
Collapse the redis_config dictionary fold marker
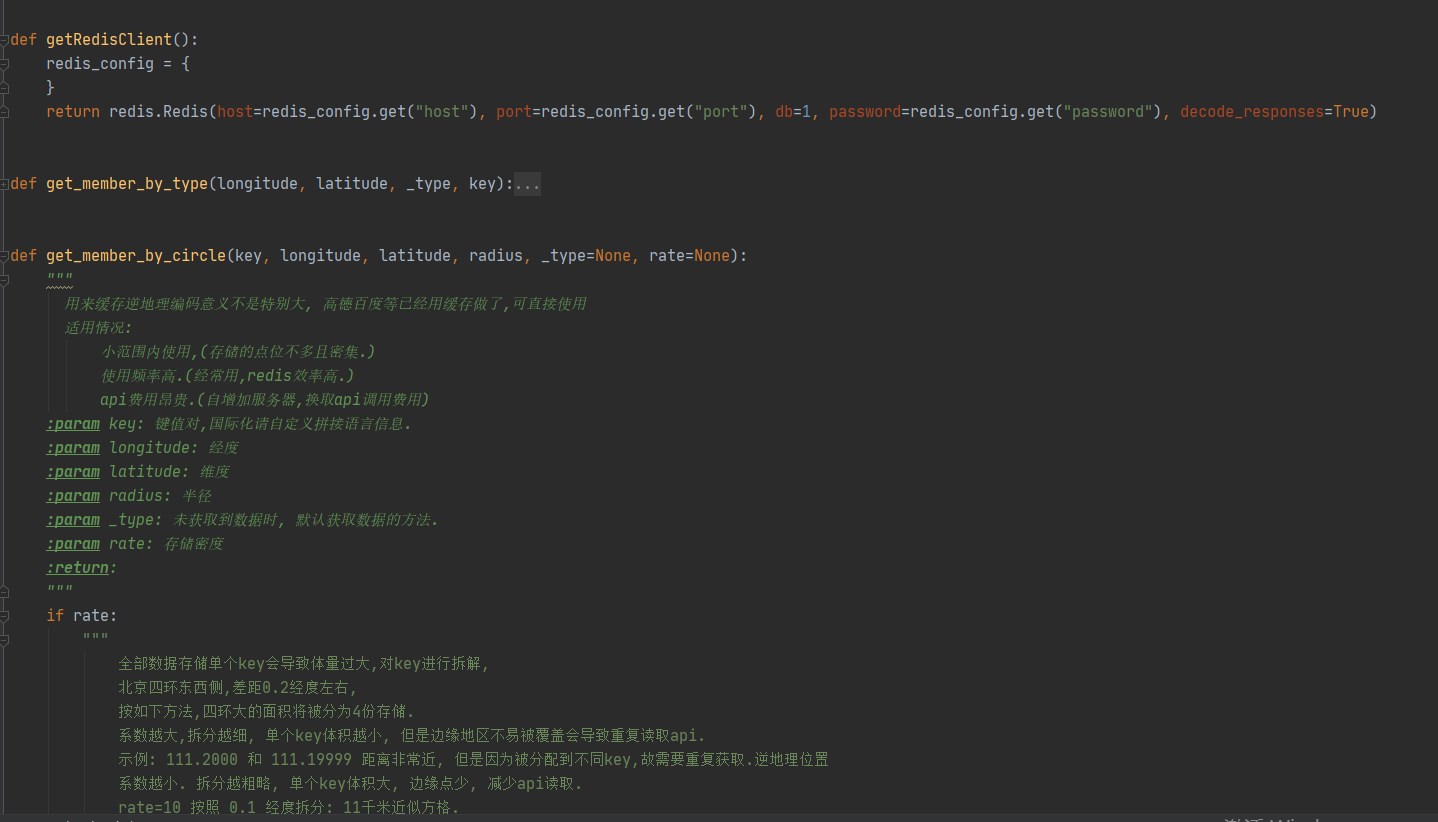[5, 64]
